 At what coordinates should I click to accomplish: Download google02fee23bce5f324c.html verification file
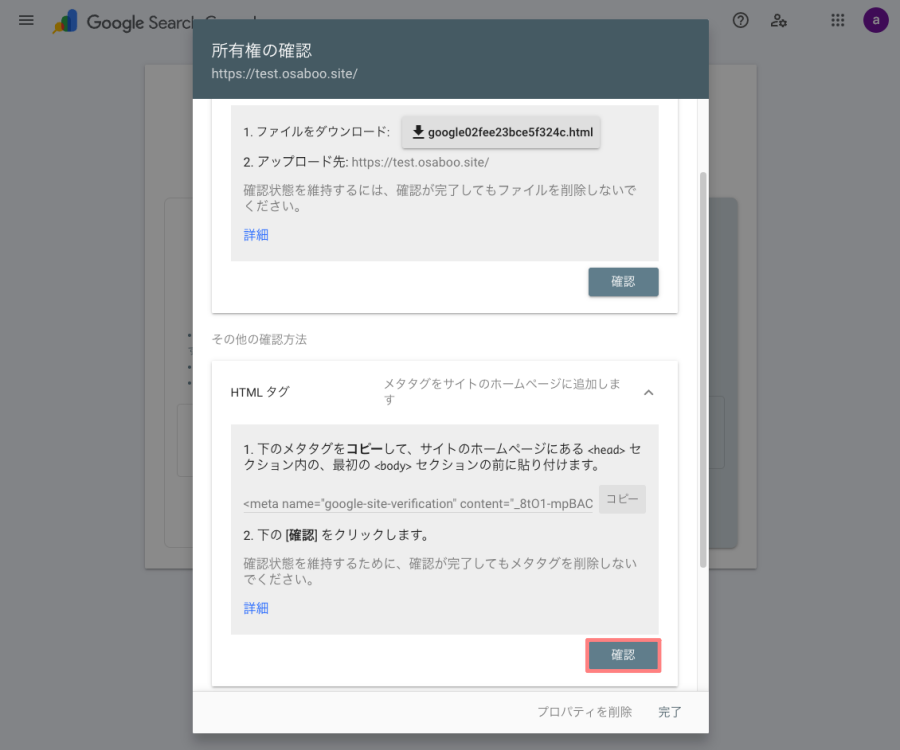coord(501,133)
